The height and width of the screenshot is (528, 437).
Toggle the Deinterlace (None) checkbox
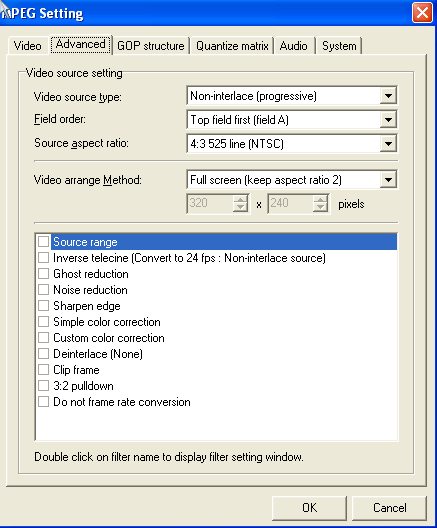pyautogui.click(x=43, y=354)
